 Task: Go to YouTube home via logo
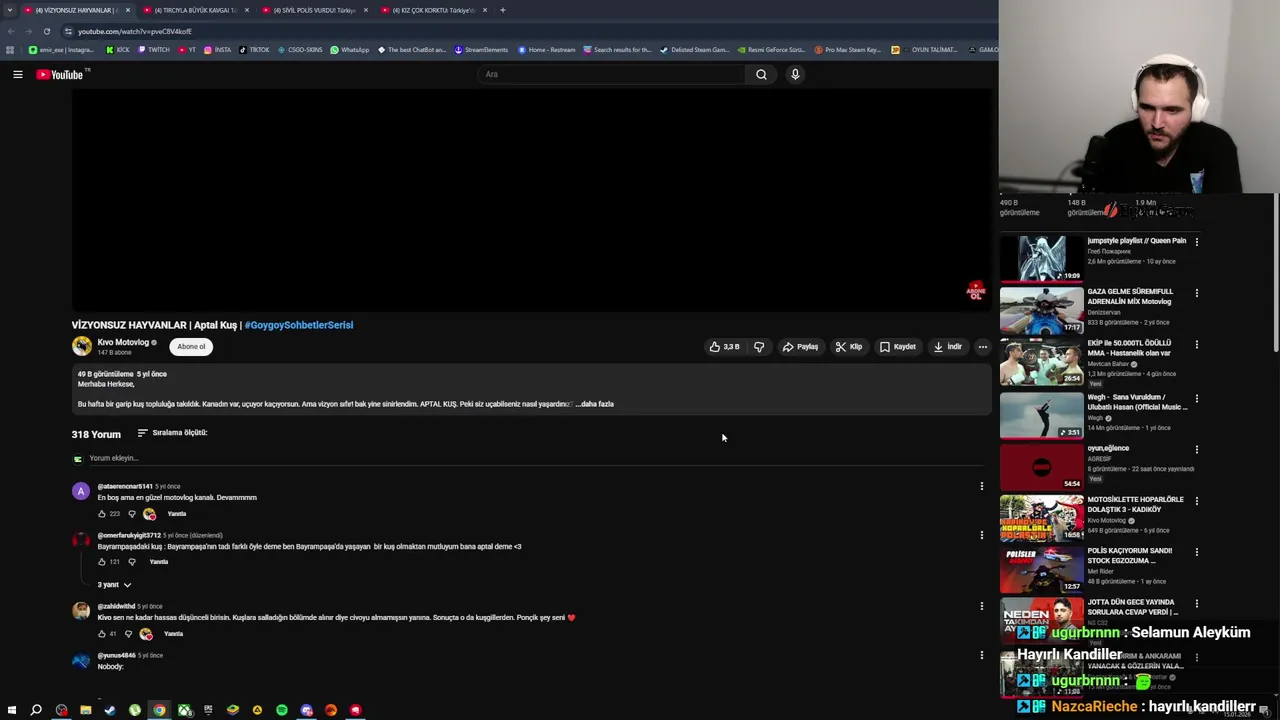tap(60, 74)
